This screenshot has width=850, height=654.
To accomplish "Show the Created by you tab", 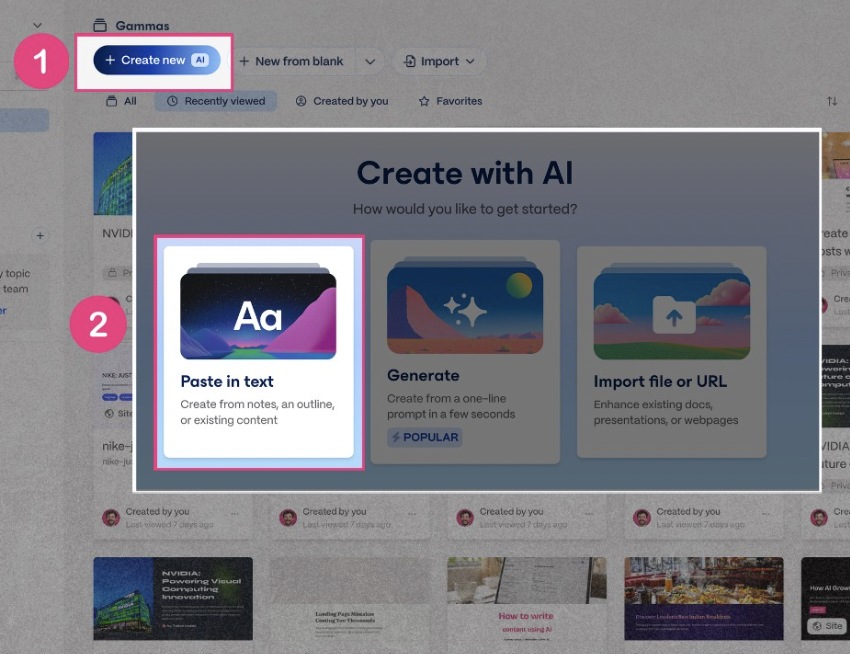I will point(342,101).
